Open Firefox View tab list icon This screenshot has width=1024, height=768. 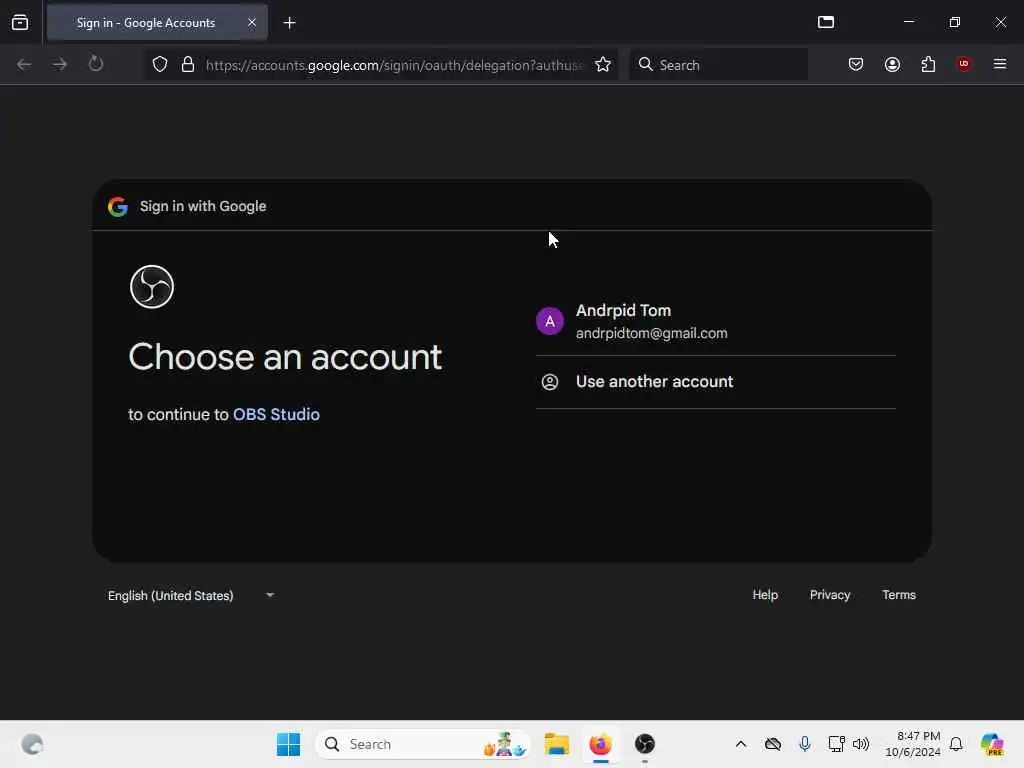click(x=20, y=23)
